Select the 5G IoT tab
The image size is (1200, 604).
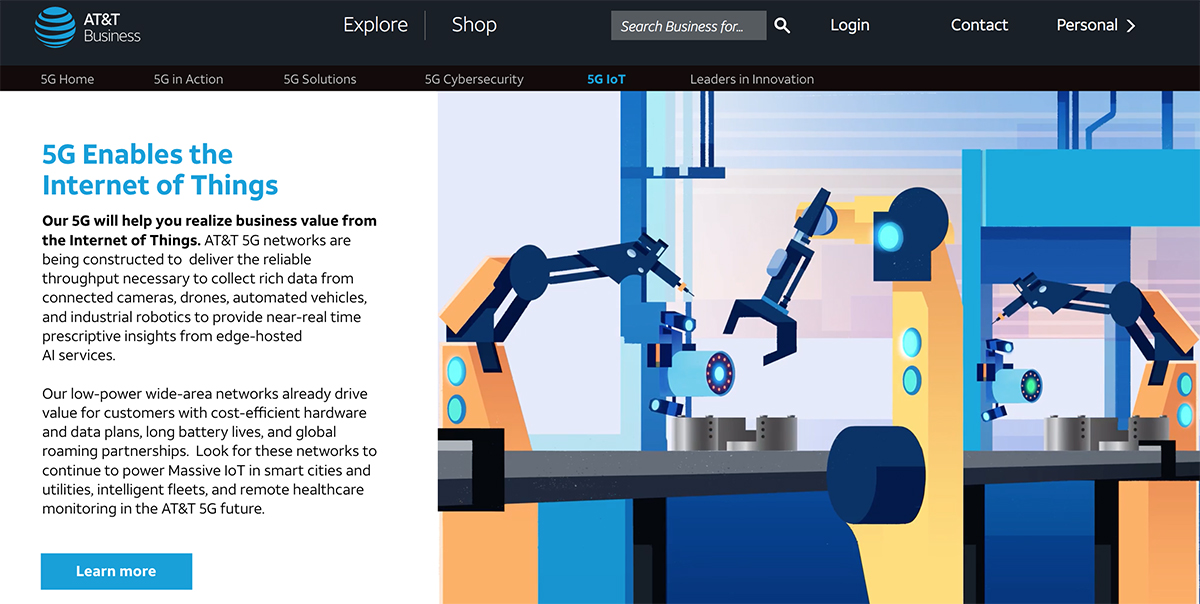(606, 79)
